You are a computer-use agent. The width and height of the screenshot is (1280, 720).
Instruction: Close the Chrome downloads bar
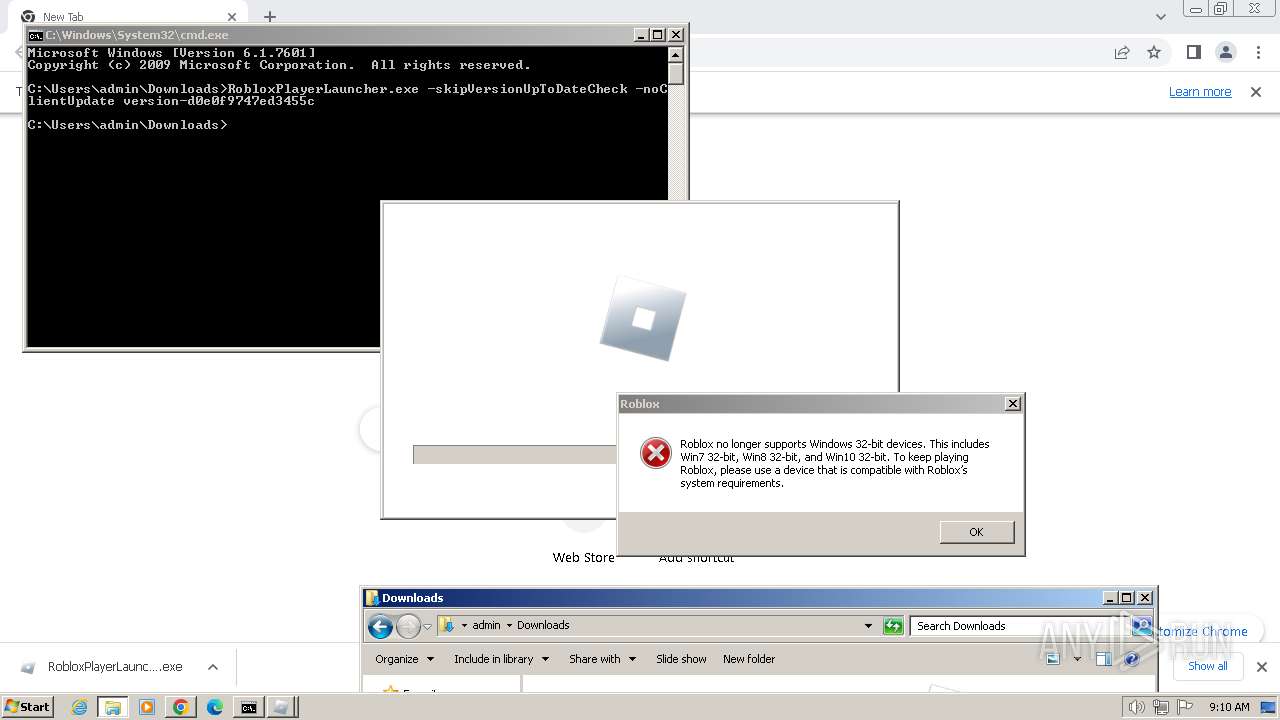point(1262,667)
